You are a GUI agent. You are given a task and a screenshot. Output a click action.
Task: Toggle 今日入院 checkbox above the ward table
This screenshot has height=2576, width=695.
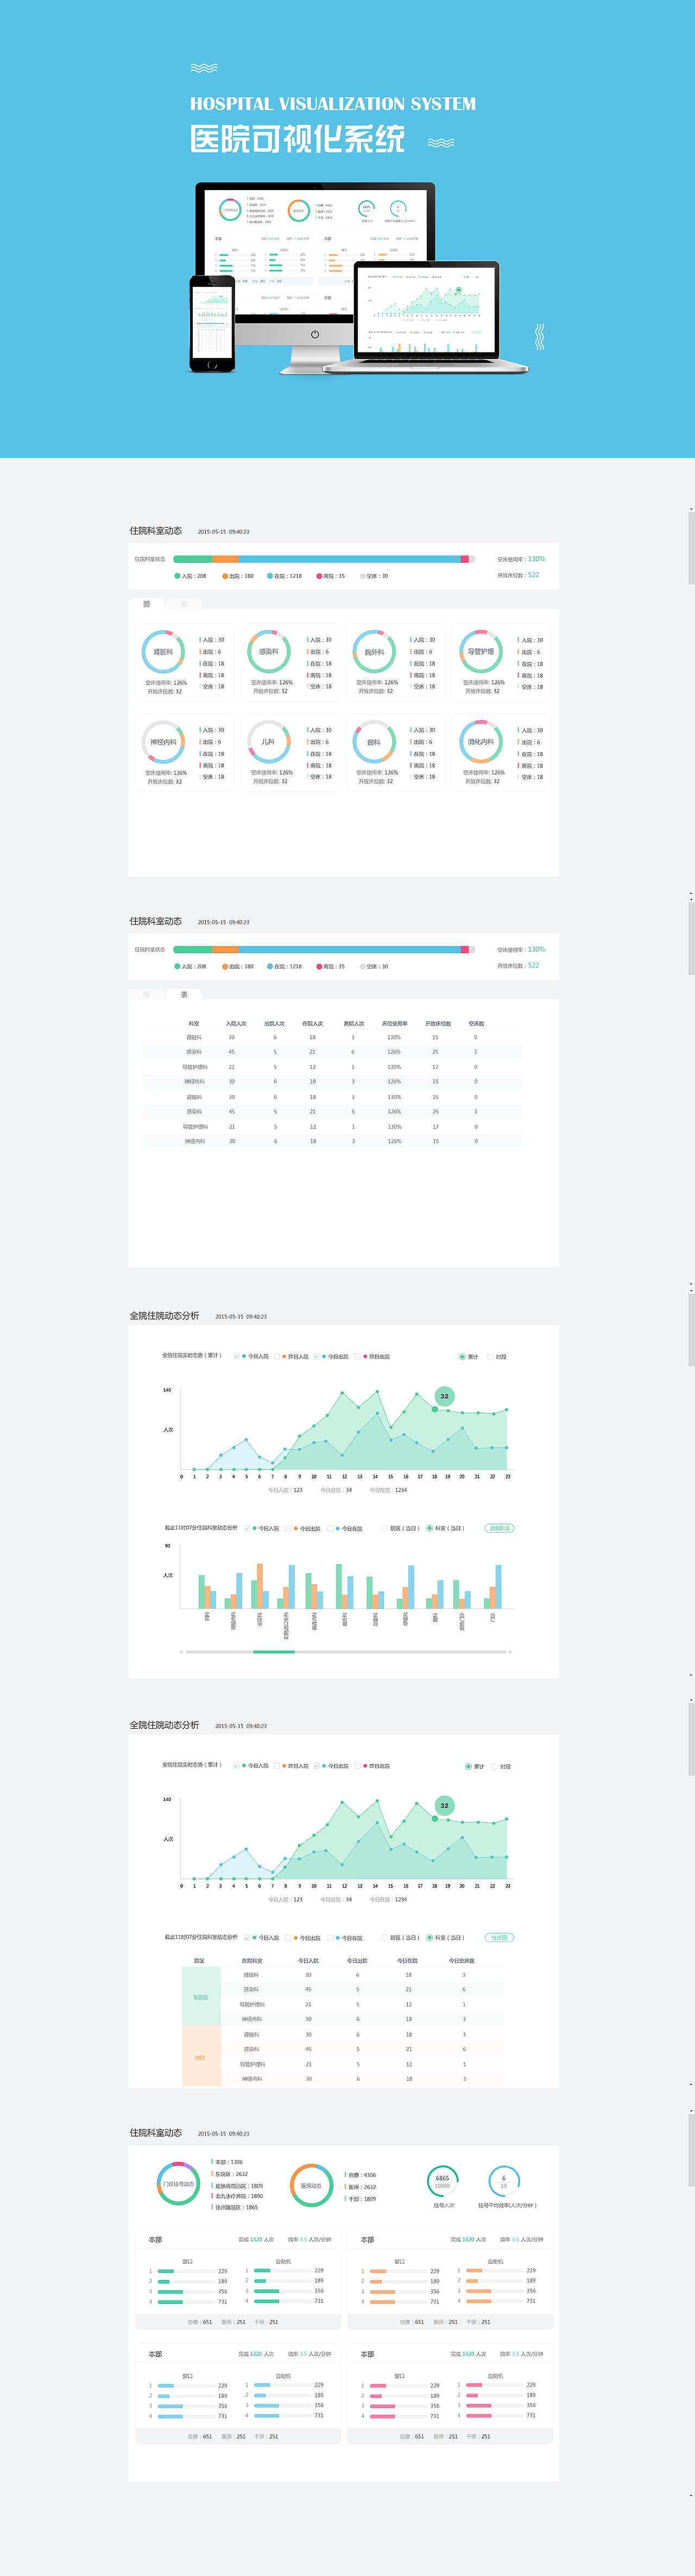(x=248, y=1937)
